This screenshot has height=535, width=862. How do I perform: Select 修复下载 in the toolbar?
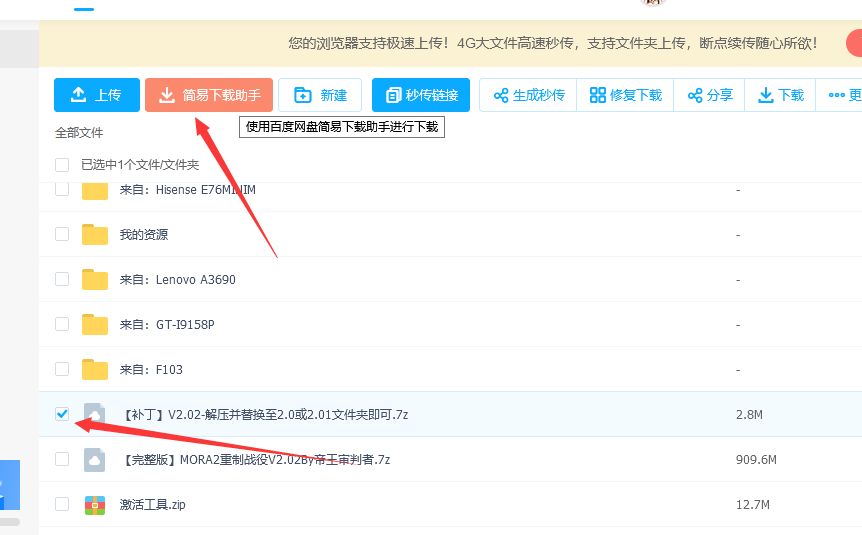(625, 95)
